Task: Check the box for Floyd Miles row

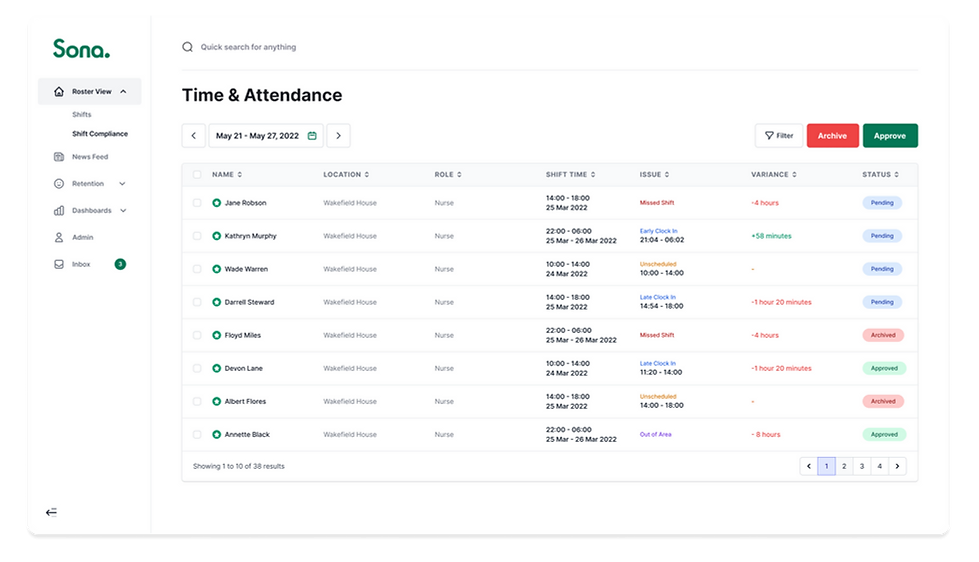Action: coord(197,335)
